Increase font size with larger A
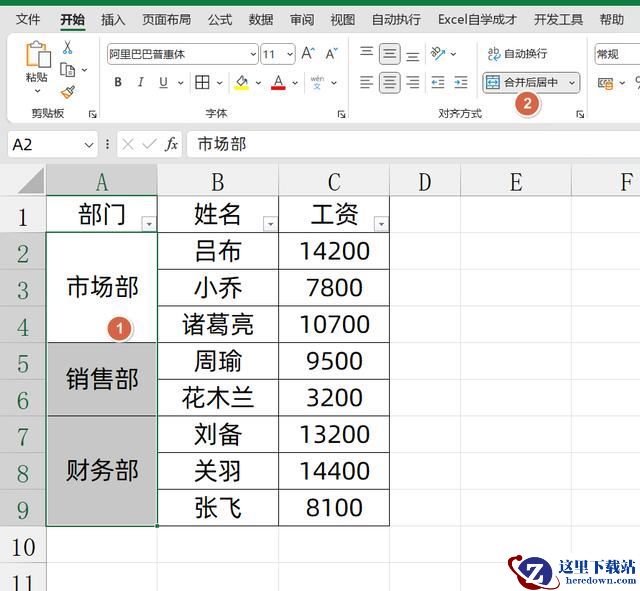The height and width of the screenshot is (591, 640). click(x=308, y=53)
